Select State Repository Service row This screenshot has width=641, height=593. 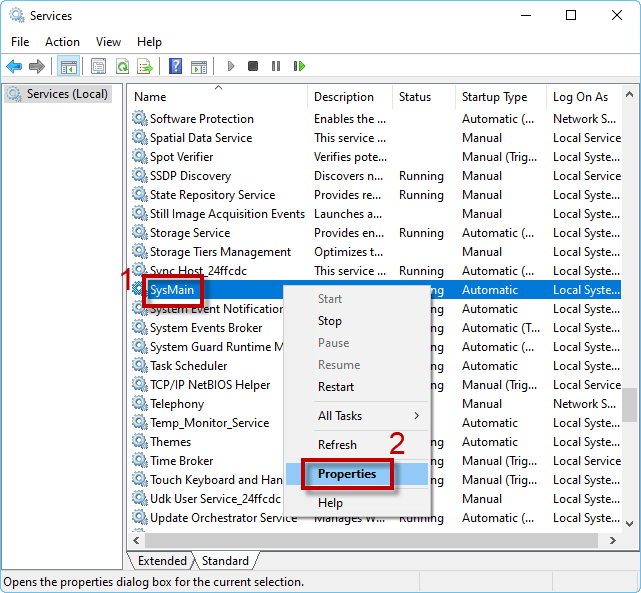tap(376, 195)
